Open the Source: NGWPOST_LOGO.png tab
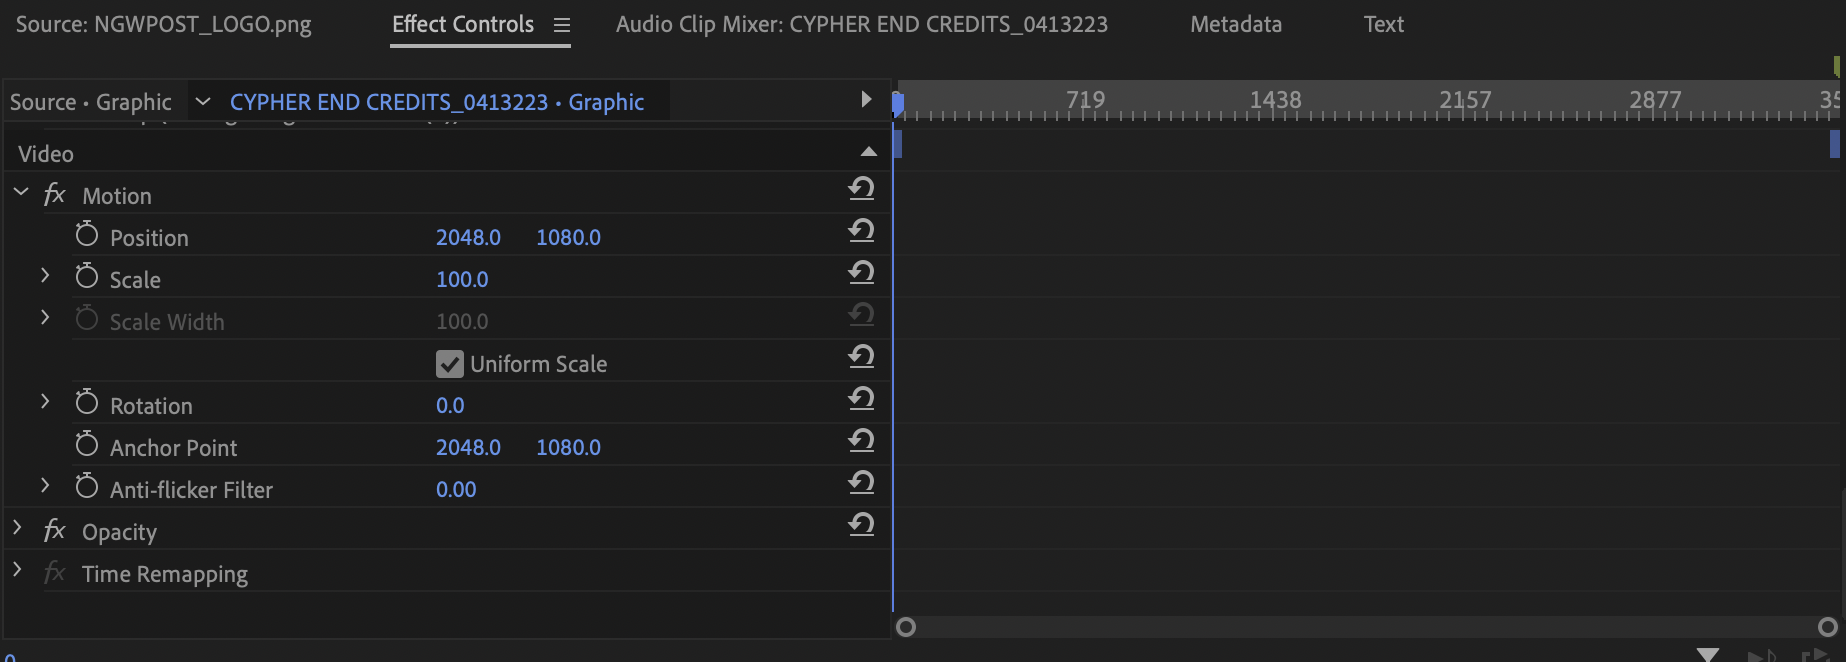Screen dimensions: 1846x662 162,23
